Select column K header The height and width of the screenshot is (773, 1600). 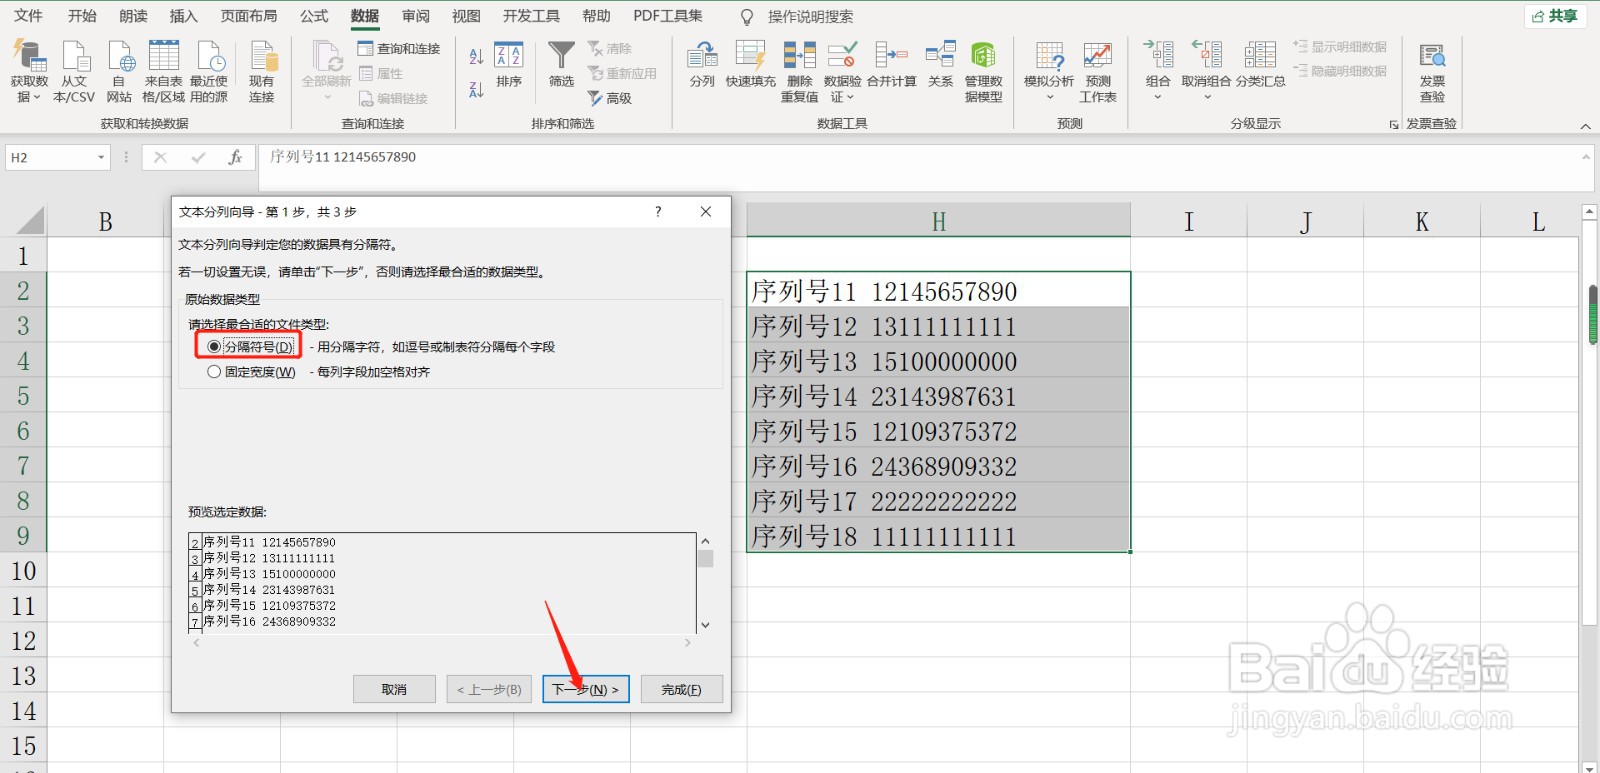point(1422,221)
